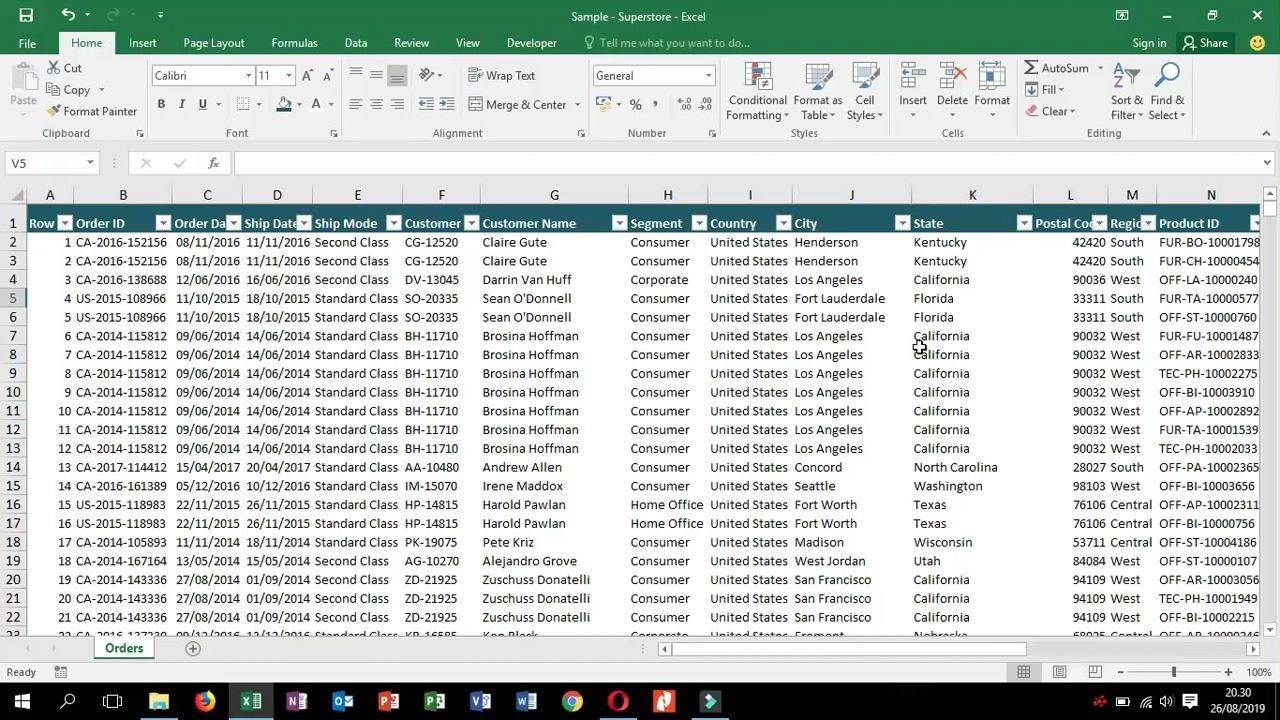Open the Segment column filter
The image size is (1280, 720).
point(699,223)
